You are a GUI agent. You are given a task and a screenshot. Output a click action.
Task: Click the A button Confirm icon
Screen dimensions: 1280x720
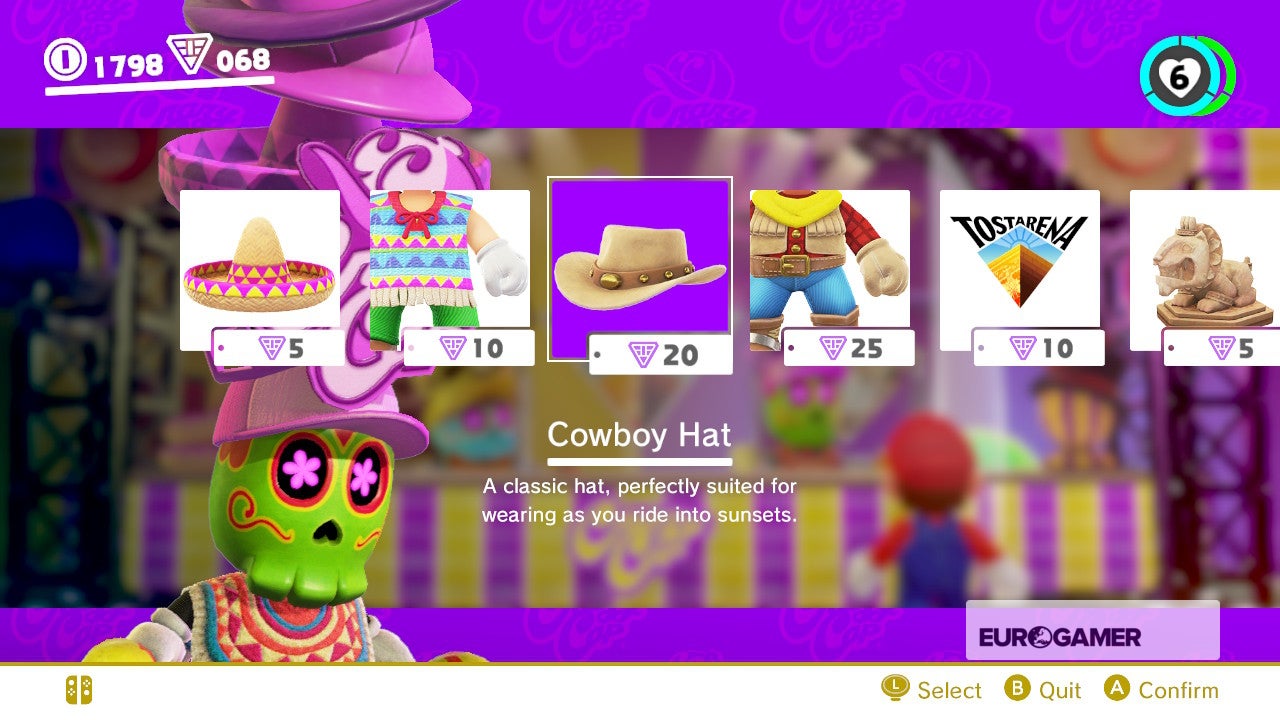1117,689
